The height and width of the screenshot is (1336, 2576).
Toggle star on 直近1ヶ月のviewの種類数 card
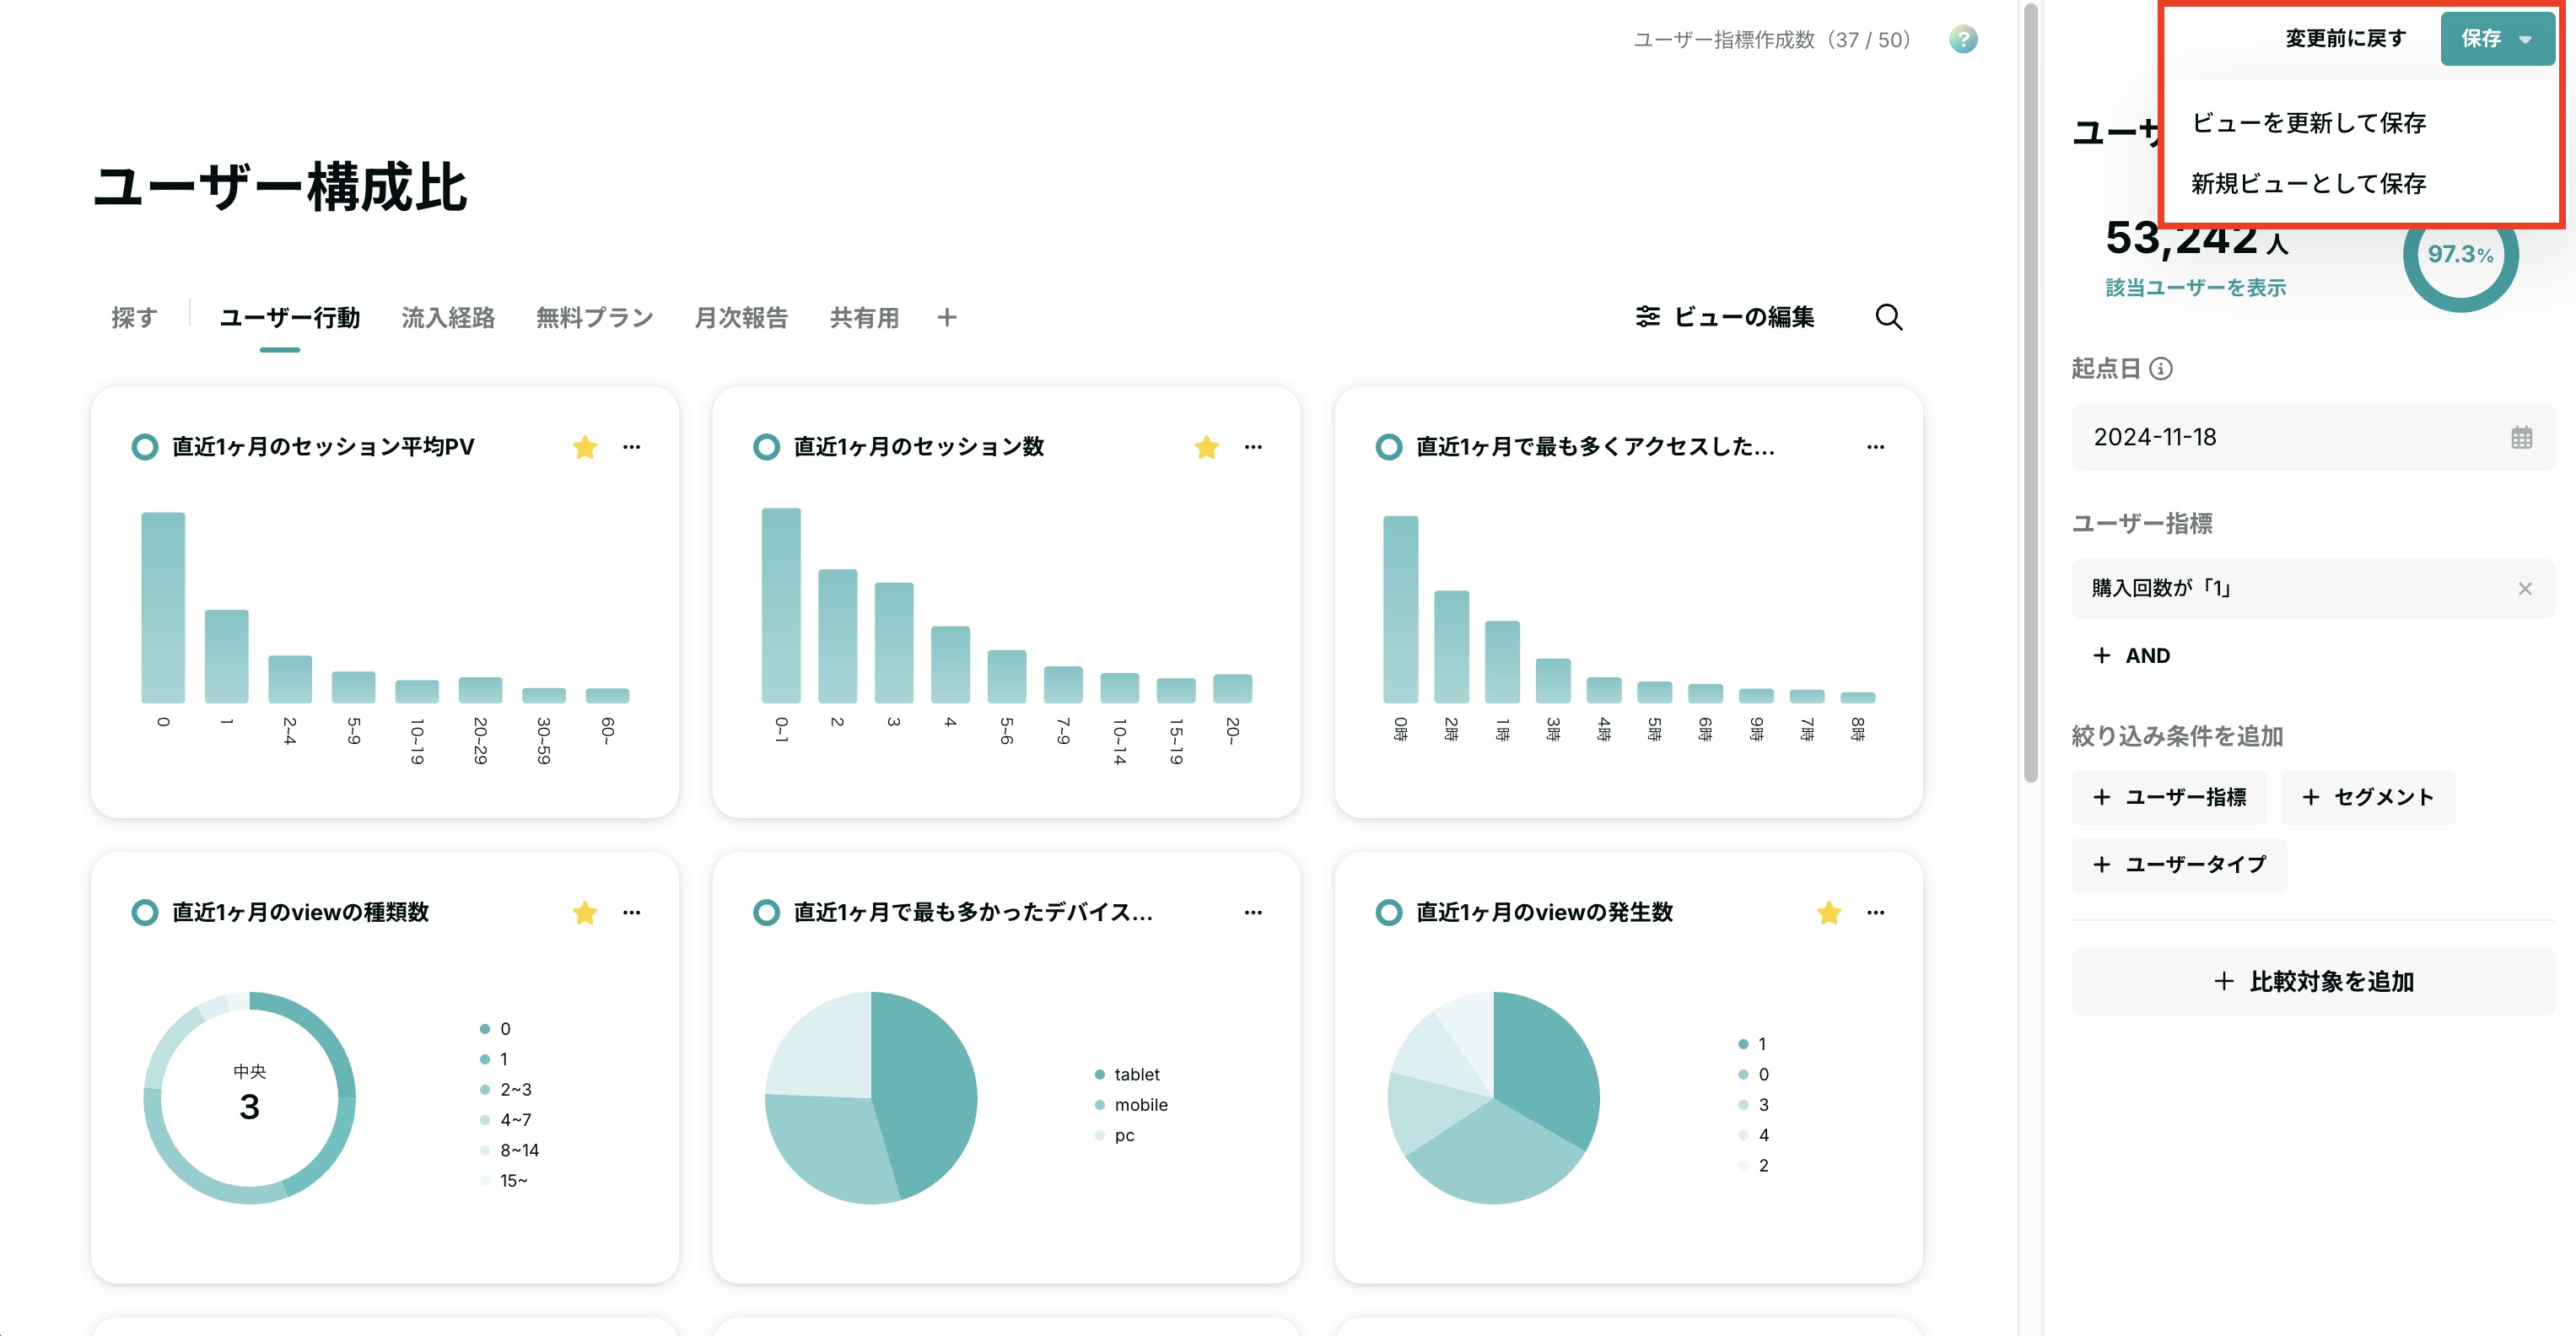[x=585, y=912]
